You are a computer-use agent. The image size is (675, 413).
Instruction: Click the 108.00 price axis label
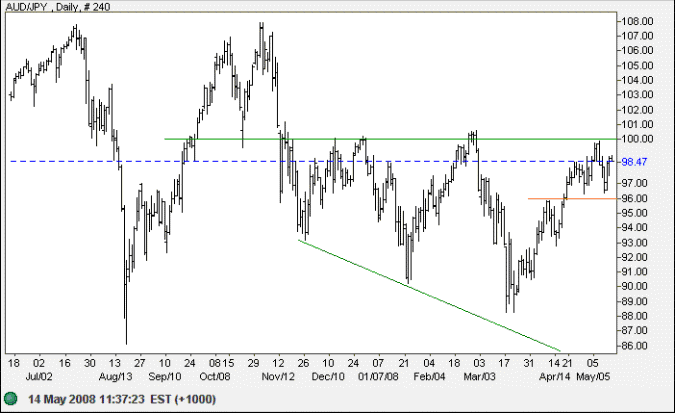tap(637, 21)
